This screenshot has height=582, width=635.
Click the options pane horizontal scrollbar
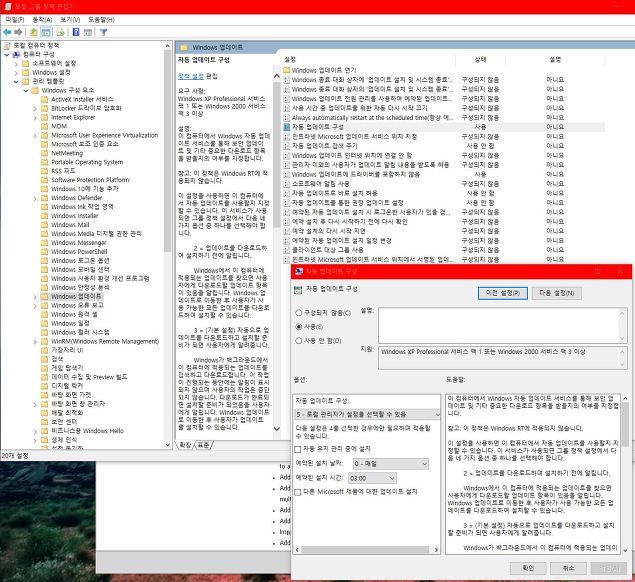click(x=367, y=550)
